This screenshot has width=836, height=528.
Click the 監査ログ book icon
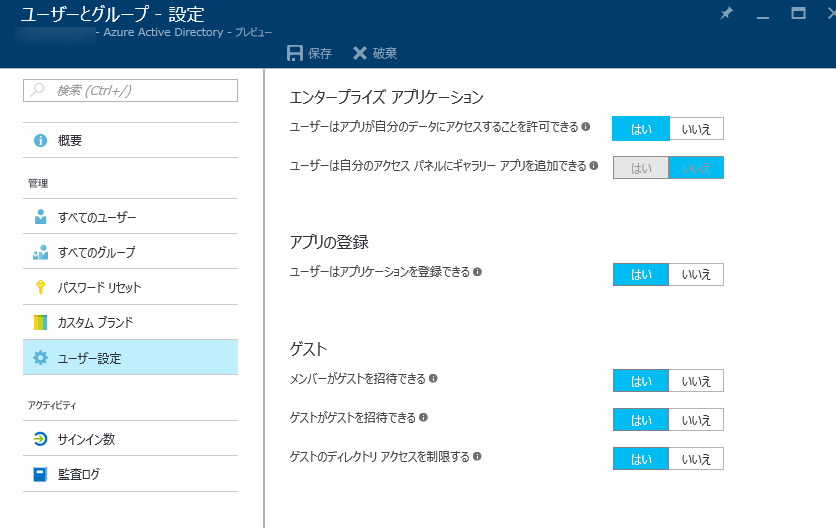tap(40, 474)
